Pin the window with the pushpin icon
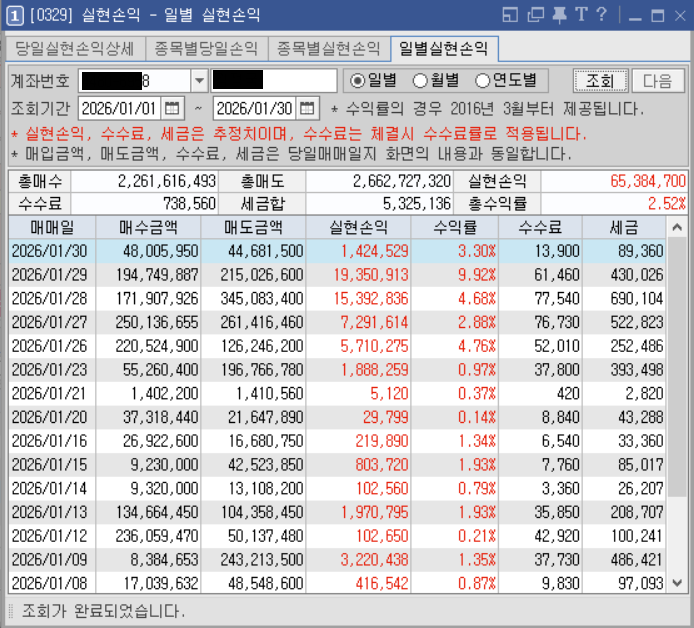The image size is (694, 628). point(560,15)
